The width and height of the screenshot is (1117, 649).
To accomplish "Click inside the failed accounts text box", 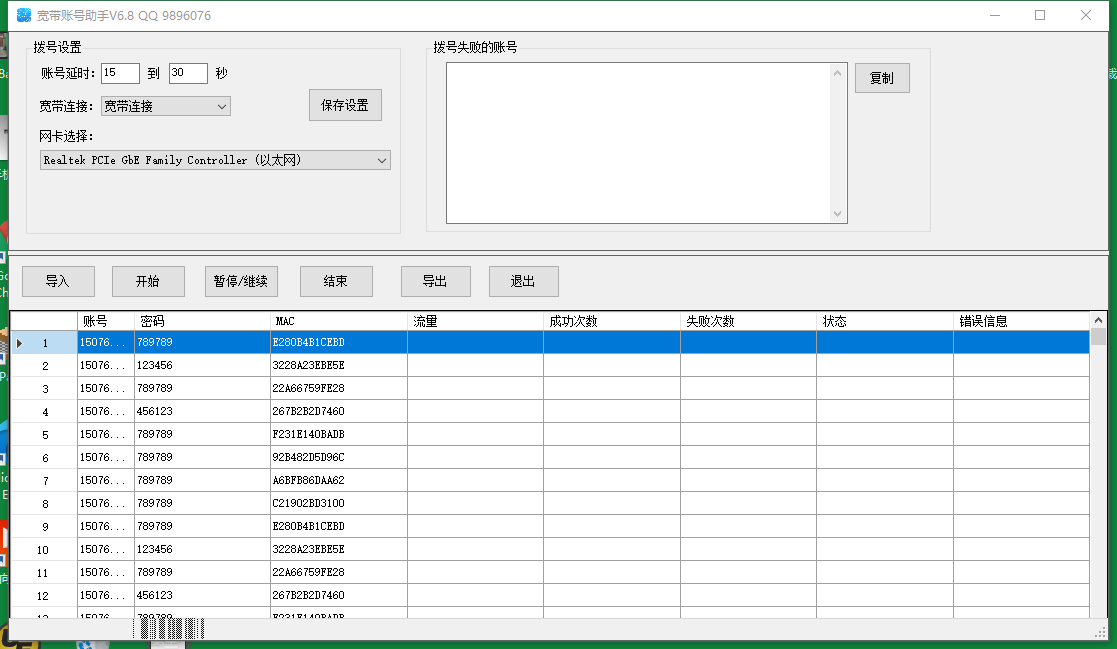I will (x=638, y=143).
